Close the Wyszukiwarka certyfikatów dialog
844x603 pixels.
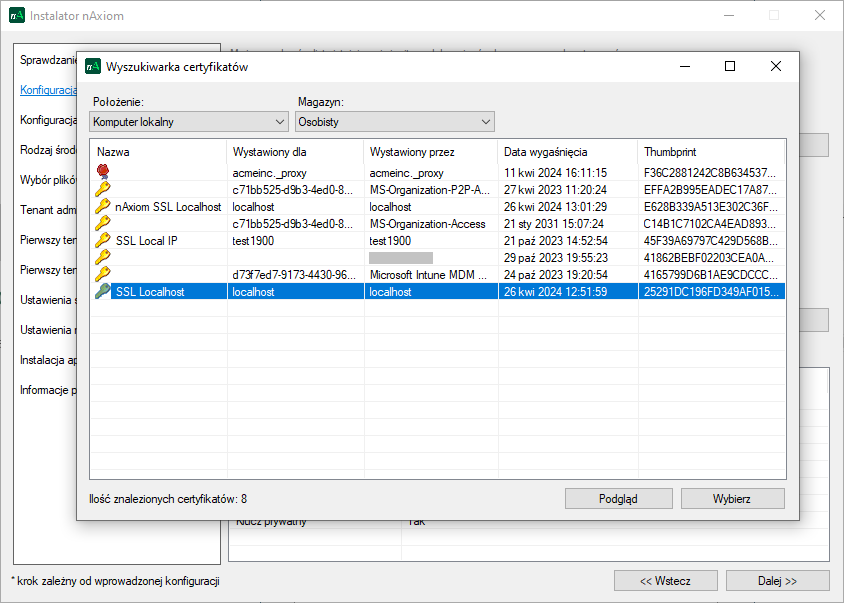point(776,66)
